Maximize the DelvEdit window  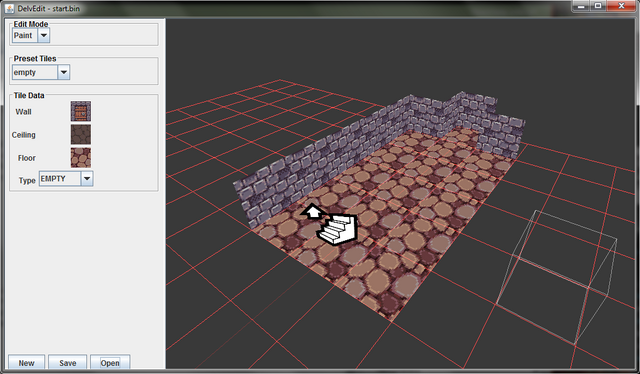(x=598, y=6)
